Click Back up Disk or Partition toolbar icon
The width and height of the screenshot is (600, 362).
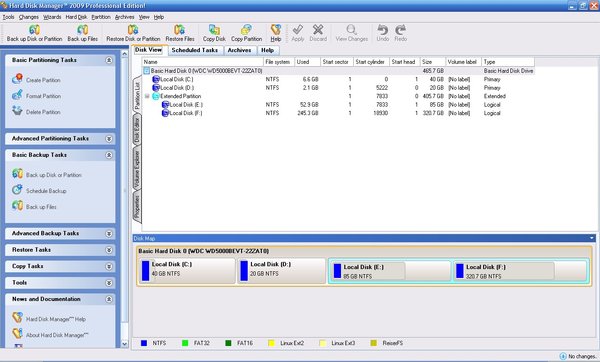coord(34,30)
